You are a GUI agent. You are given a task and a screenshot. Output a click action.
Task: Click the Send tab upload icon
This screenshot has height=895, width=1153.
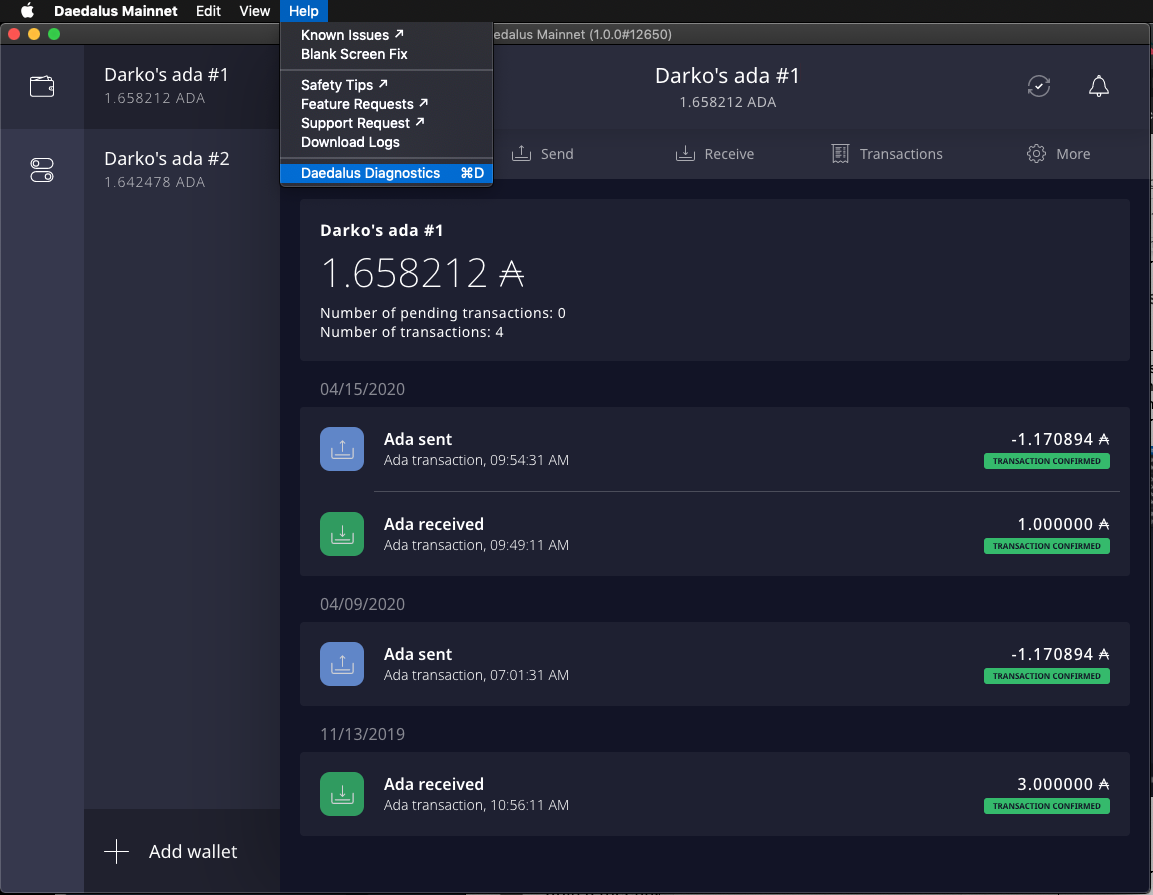click(x=521, y=153)
